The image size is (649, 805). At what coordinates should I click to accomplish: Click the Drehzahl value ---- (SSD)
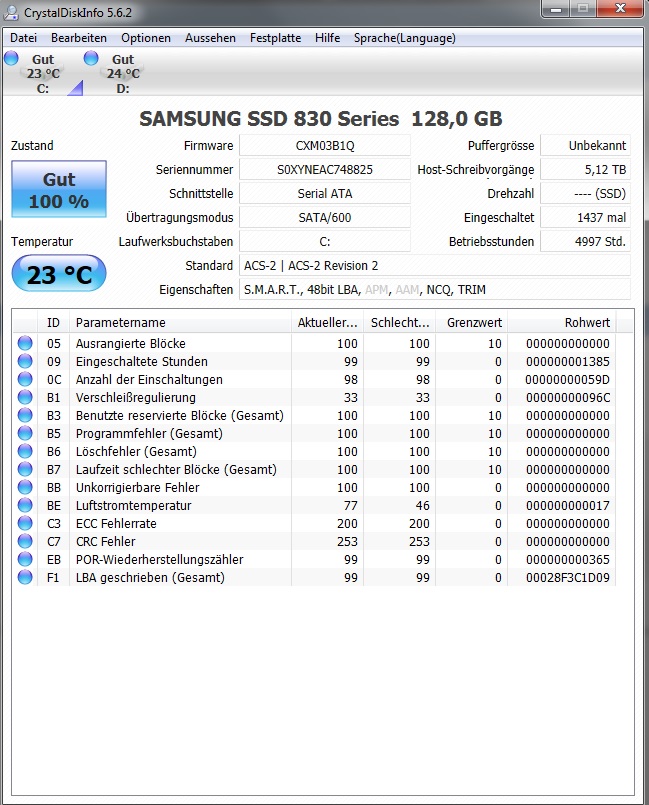coord(586,194)
